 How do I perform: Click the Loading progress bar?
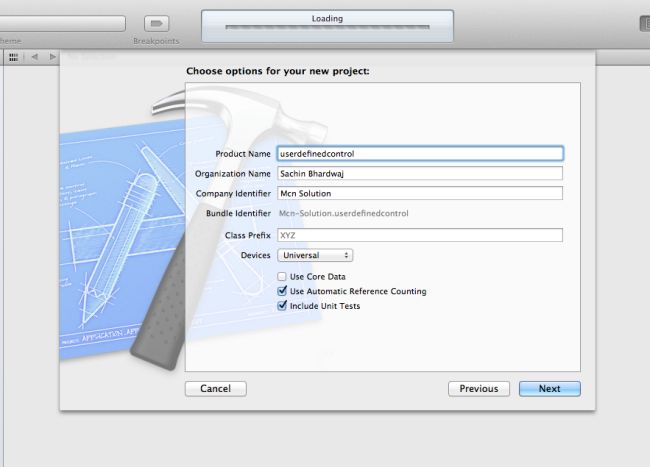point(327,27)
